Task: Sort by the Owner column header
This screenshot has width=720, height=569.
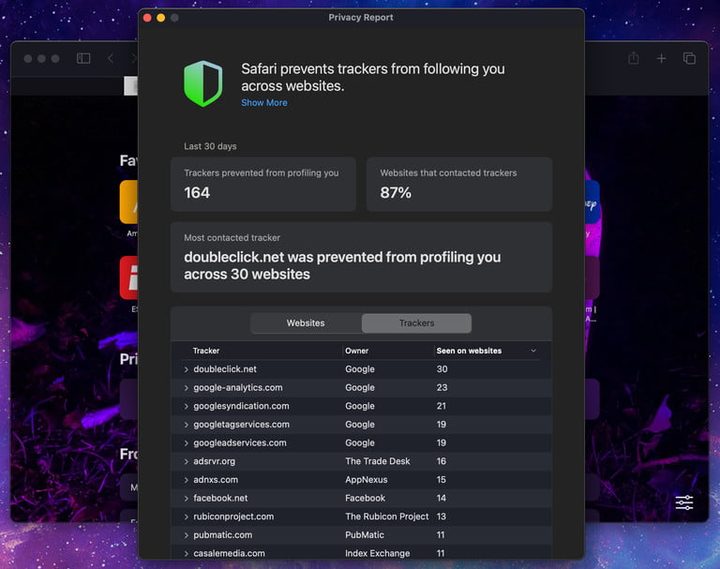Action: coord(357,351)
